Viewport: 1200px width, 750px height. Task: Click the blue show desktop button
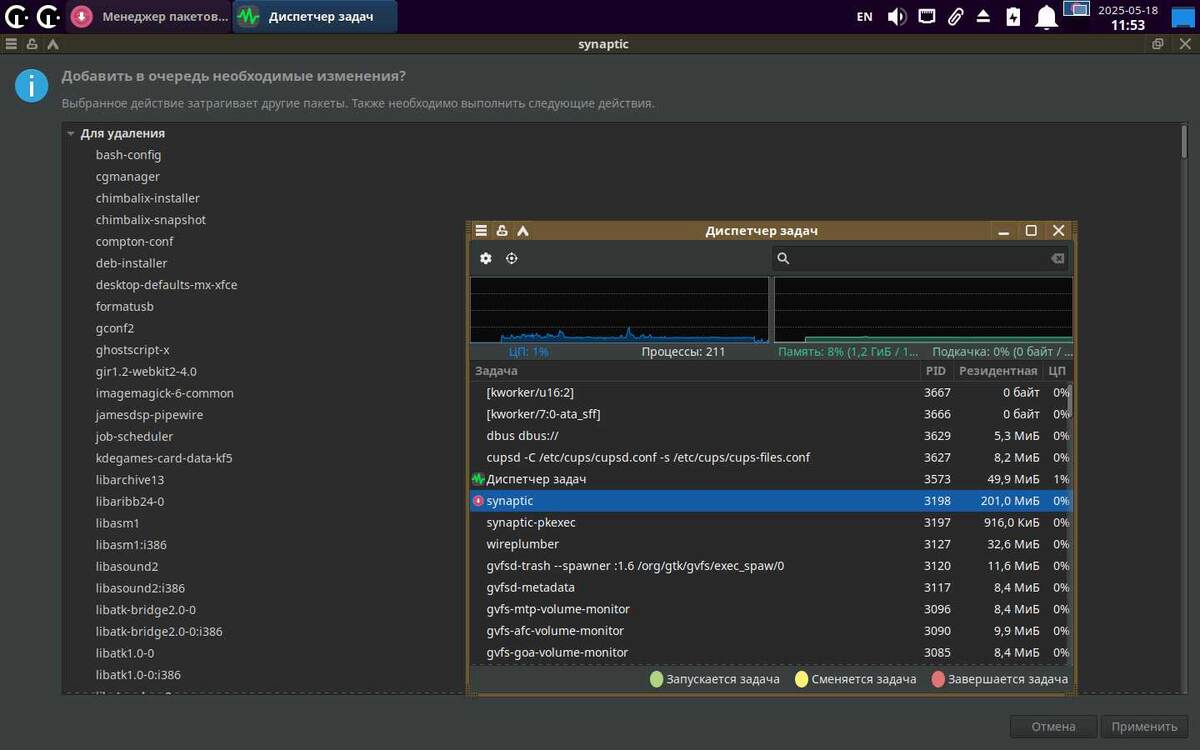[x=1183, y=16]
